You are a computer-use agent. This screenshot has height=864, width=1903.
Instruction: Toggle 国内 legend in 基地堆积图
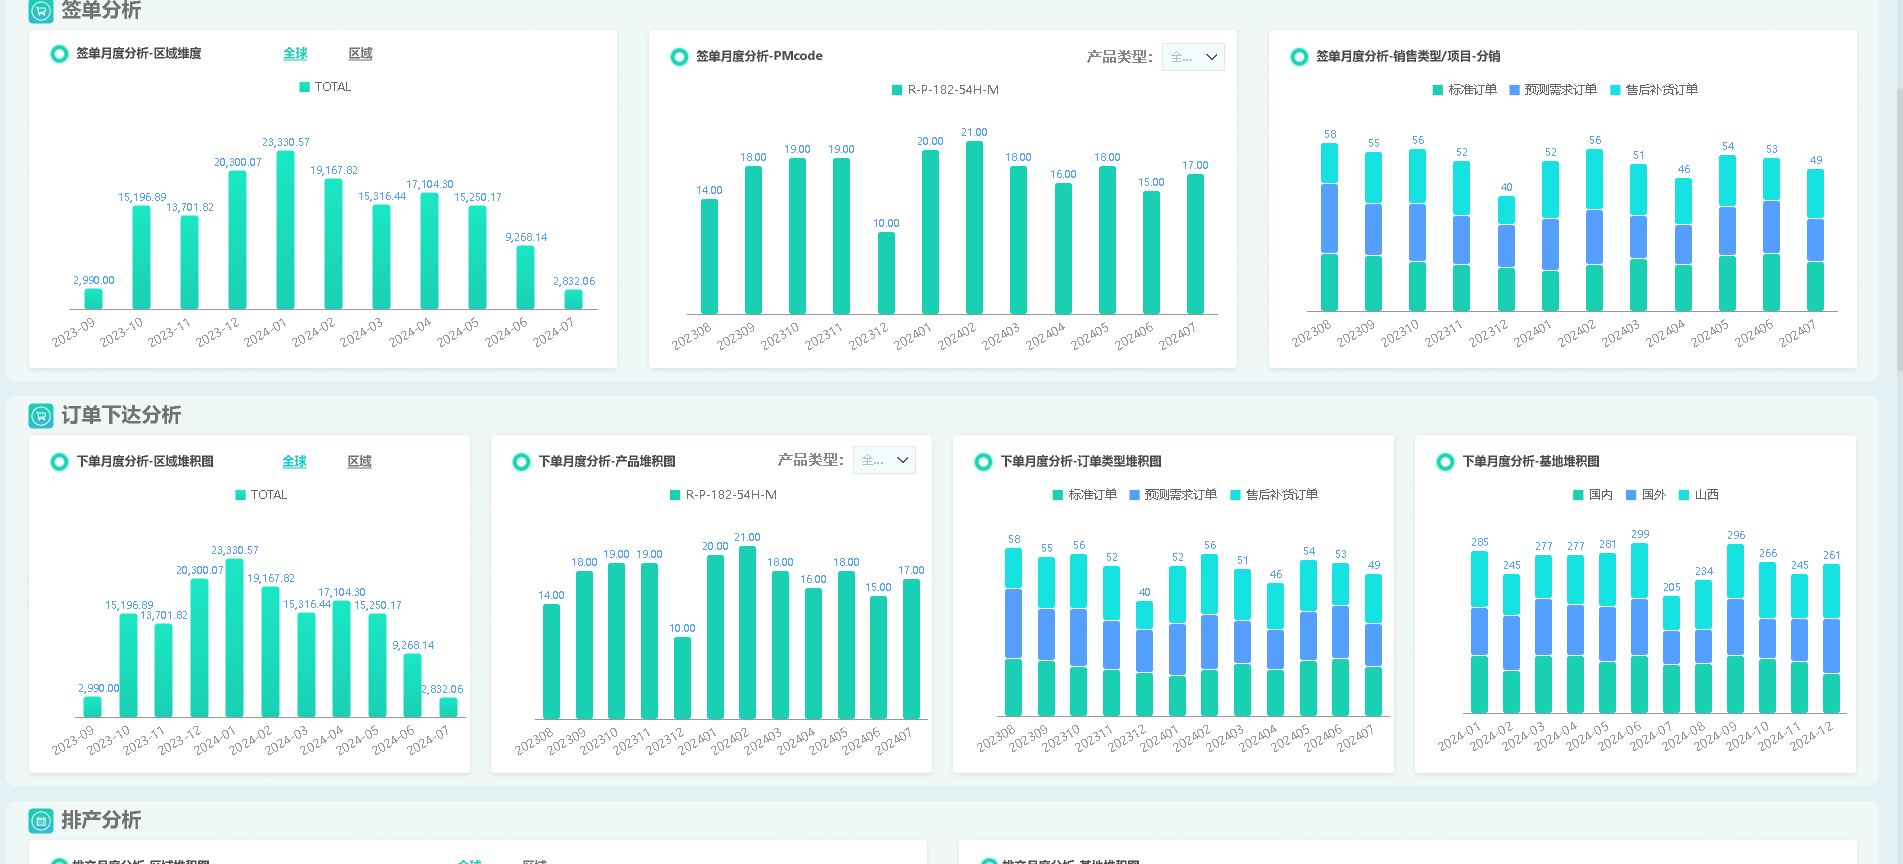[1593, 495]
